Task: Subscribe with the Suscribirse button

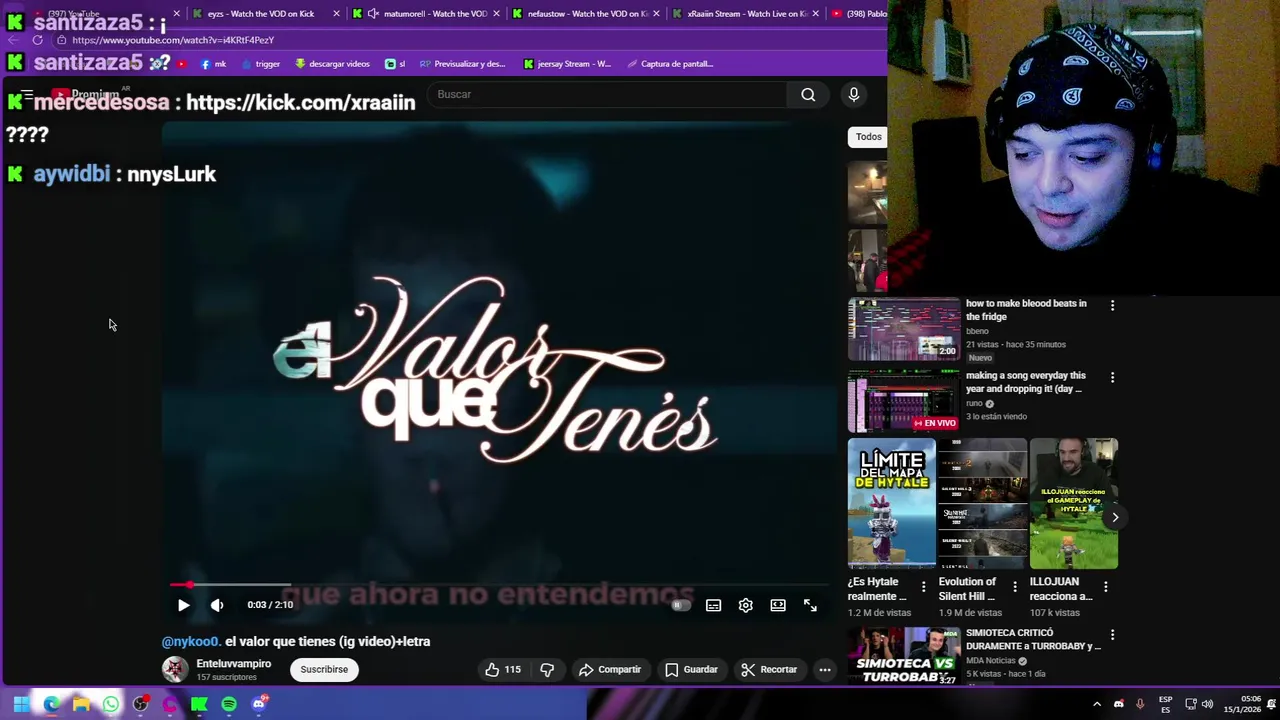Action: coord(324,669)
